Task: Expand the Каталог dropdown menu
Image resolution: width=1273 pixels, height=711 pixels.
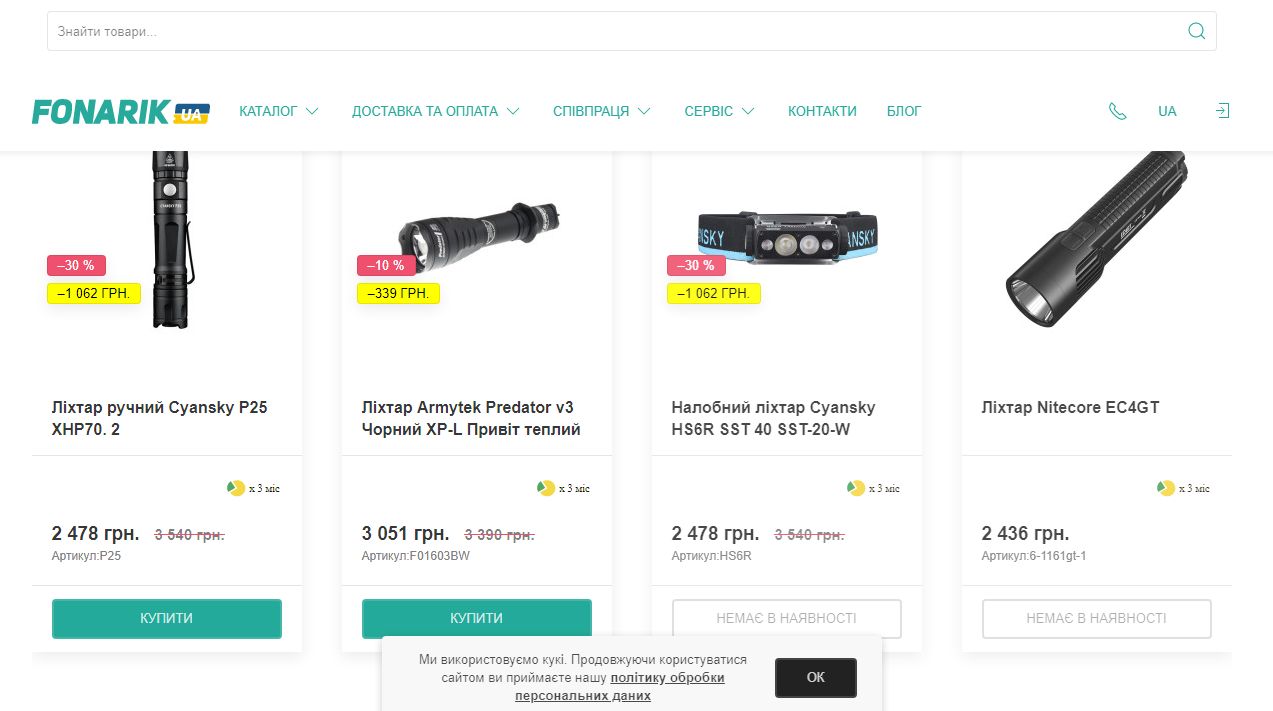Action: point(278,111)
